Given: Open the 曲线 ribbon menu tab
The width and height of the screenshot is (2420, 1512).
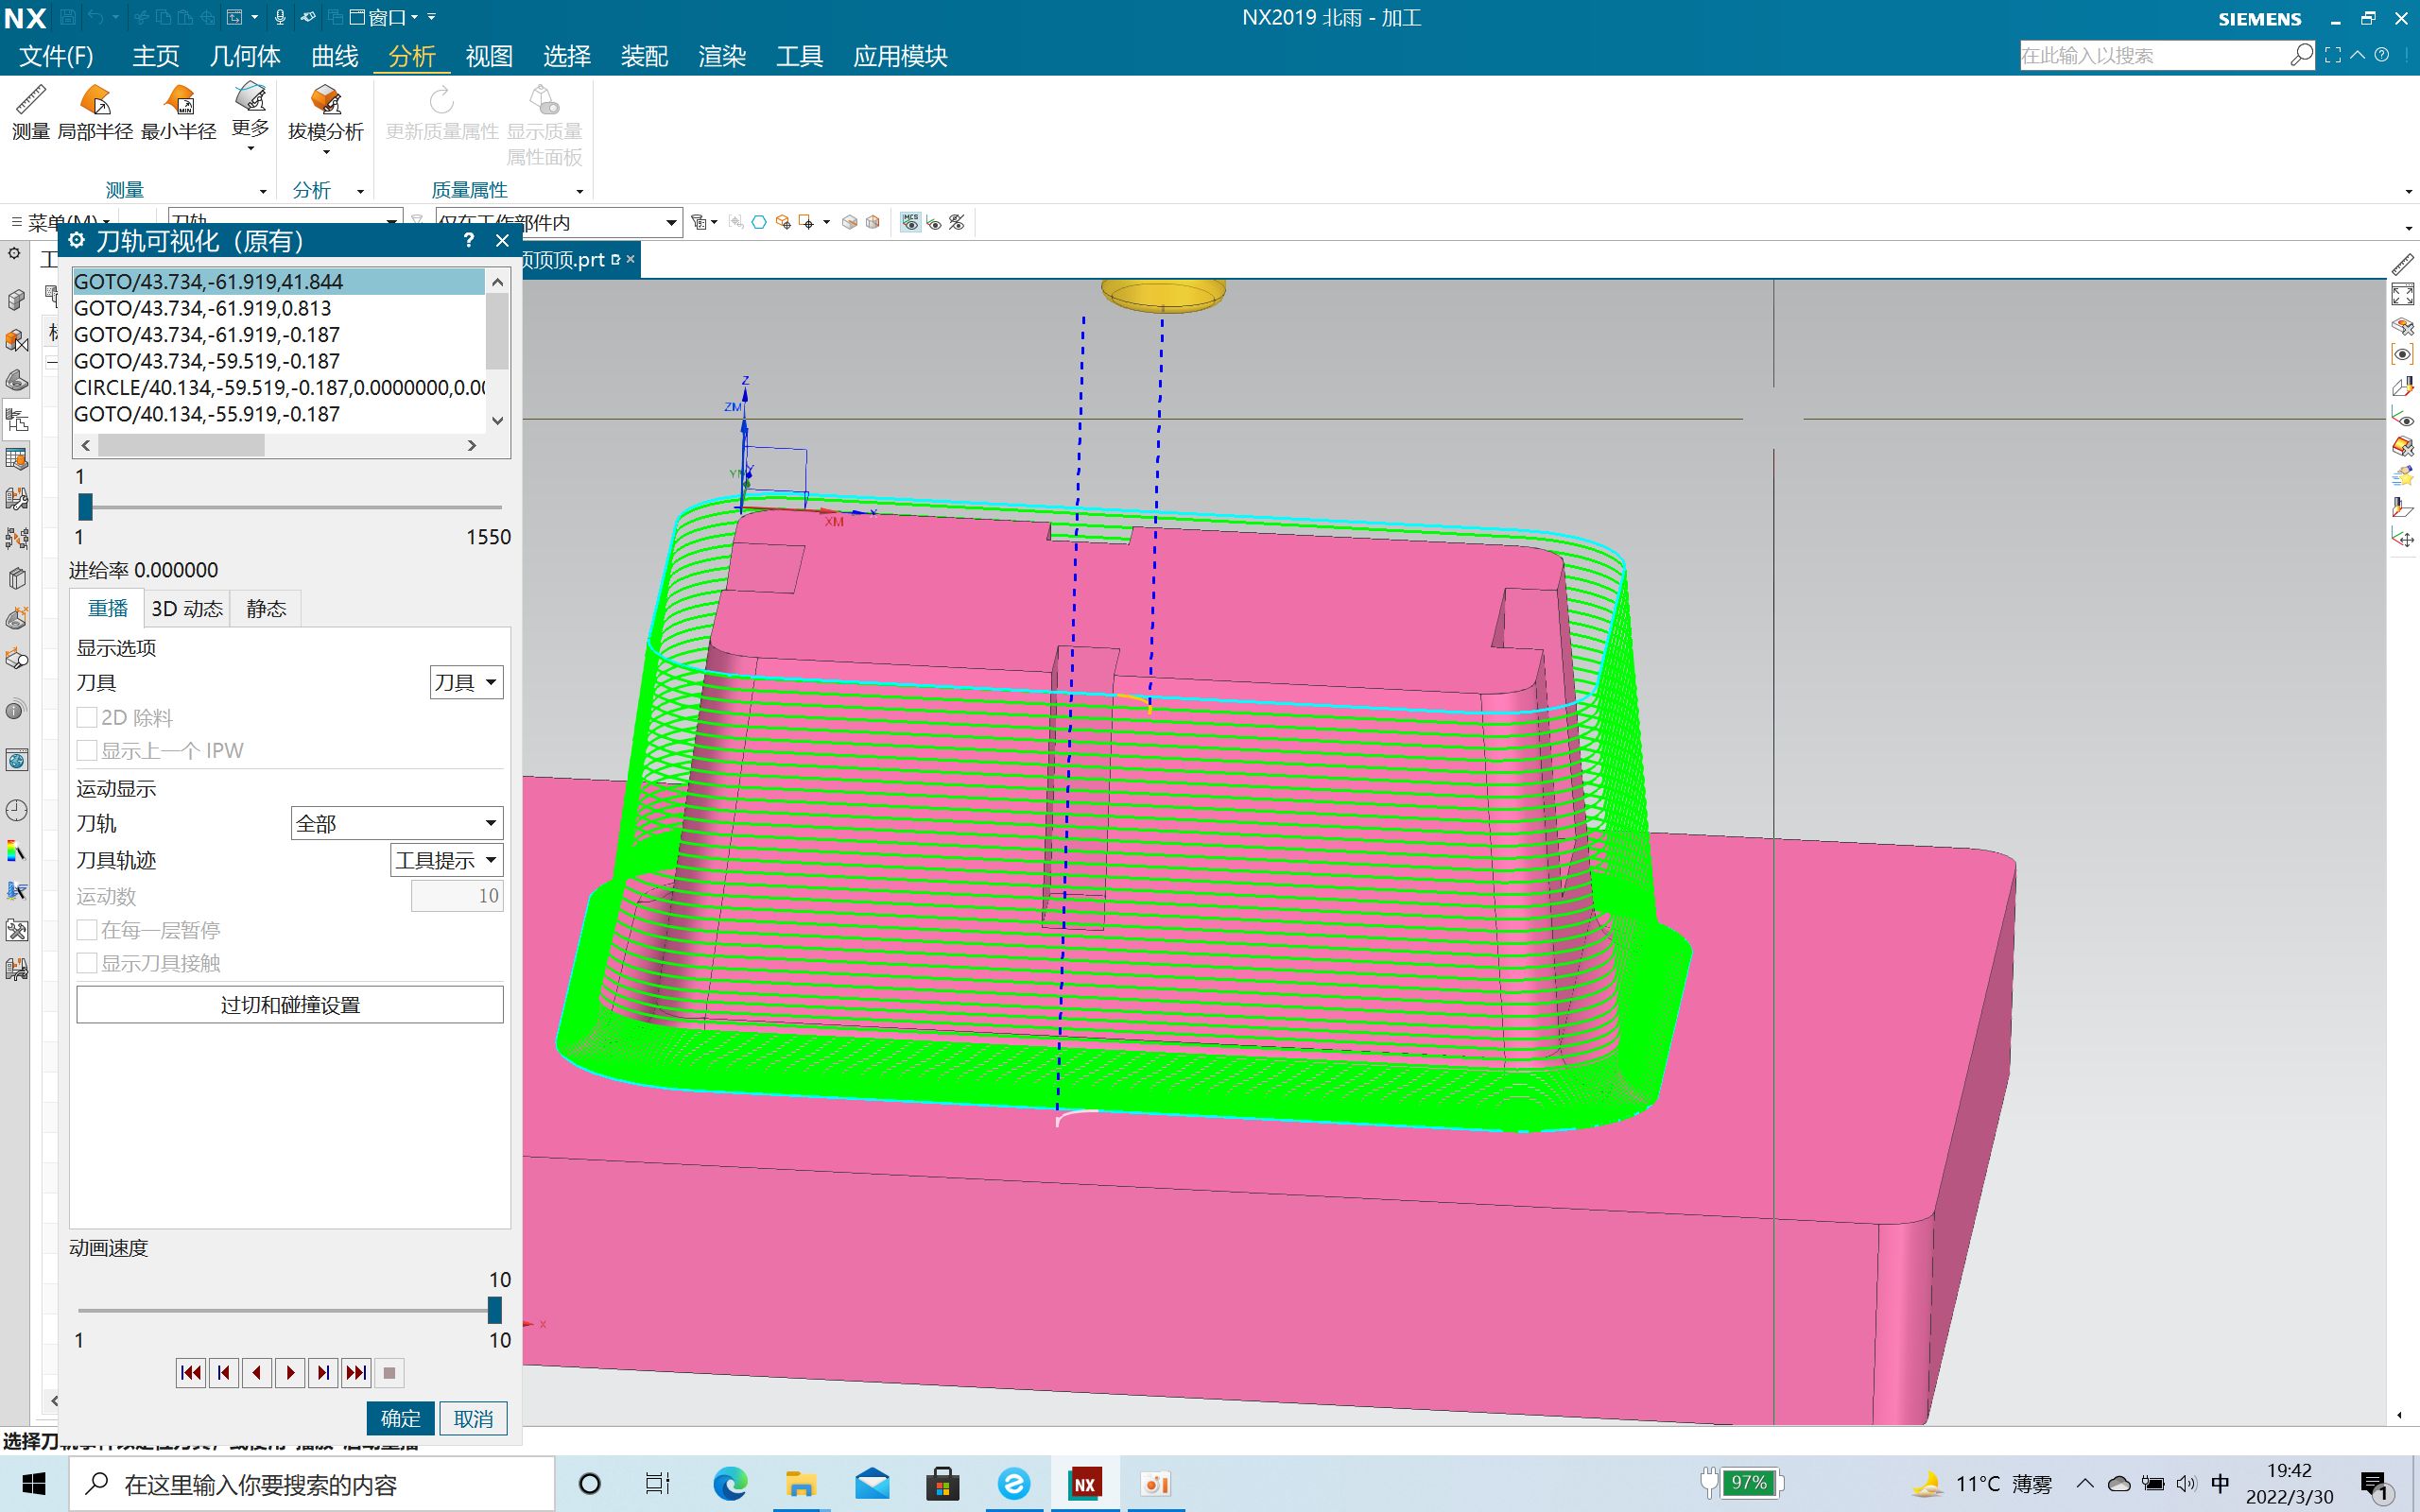Looking at the screenshot, I should coord(334,56).
